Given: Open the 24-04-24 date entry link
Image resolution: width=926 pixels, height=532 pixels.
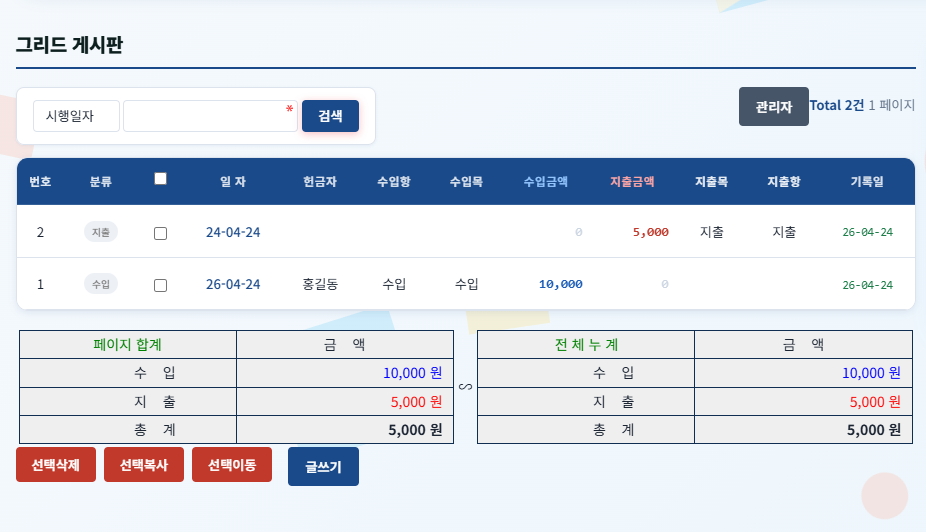Looking at the screenshot, I should point(233,232).
